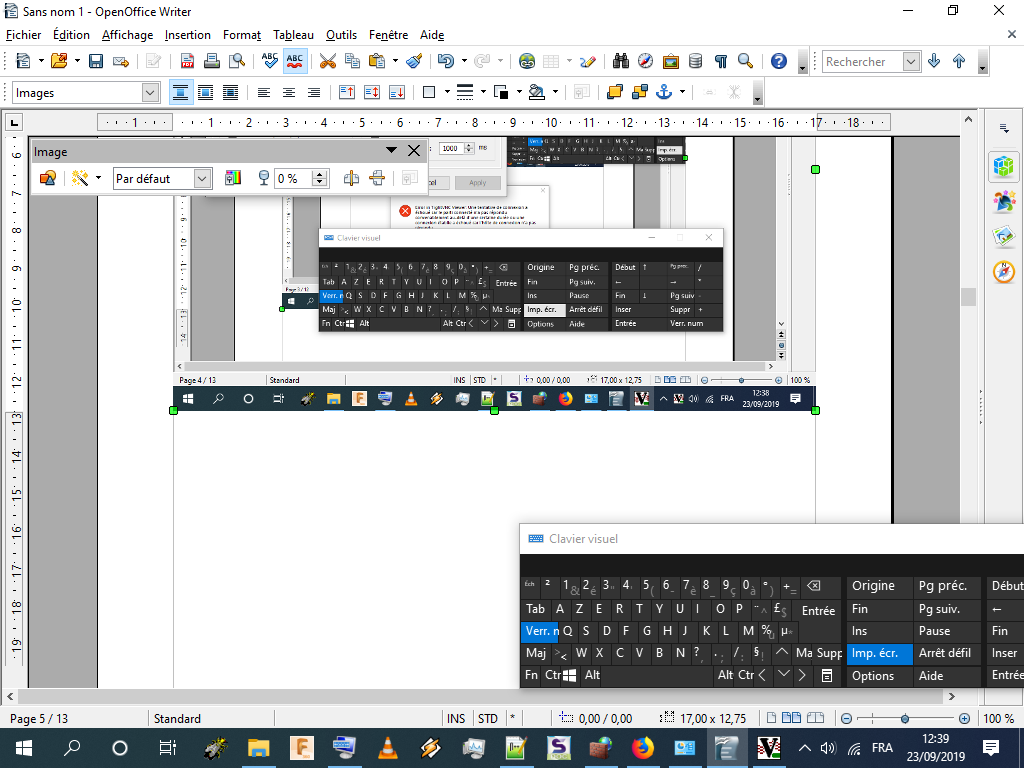This screenshot has width=1024, height=768.
Task: Click Bring to Front icon
Action: pyautogui.click(x=615, y=93)
